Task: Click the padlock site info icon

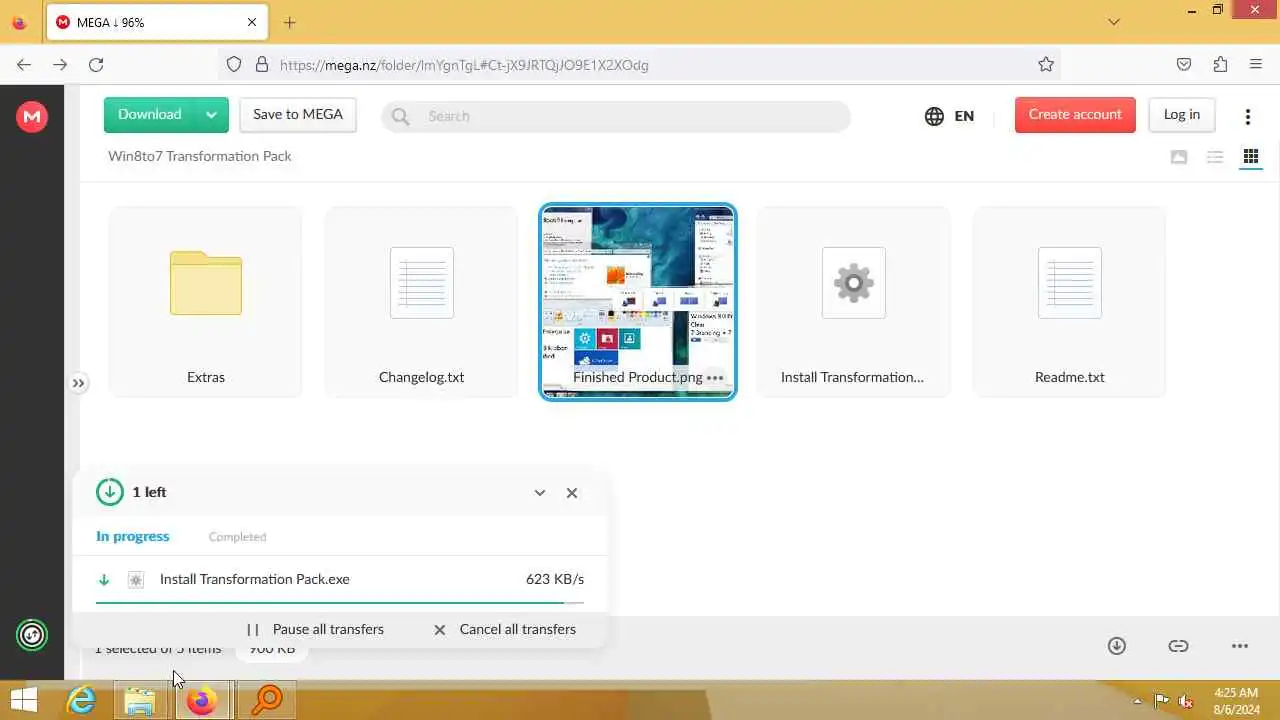Action: 262,65
